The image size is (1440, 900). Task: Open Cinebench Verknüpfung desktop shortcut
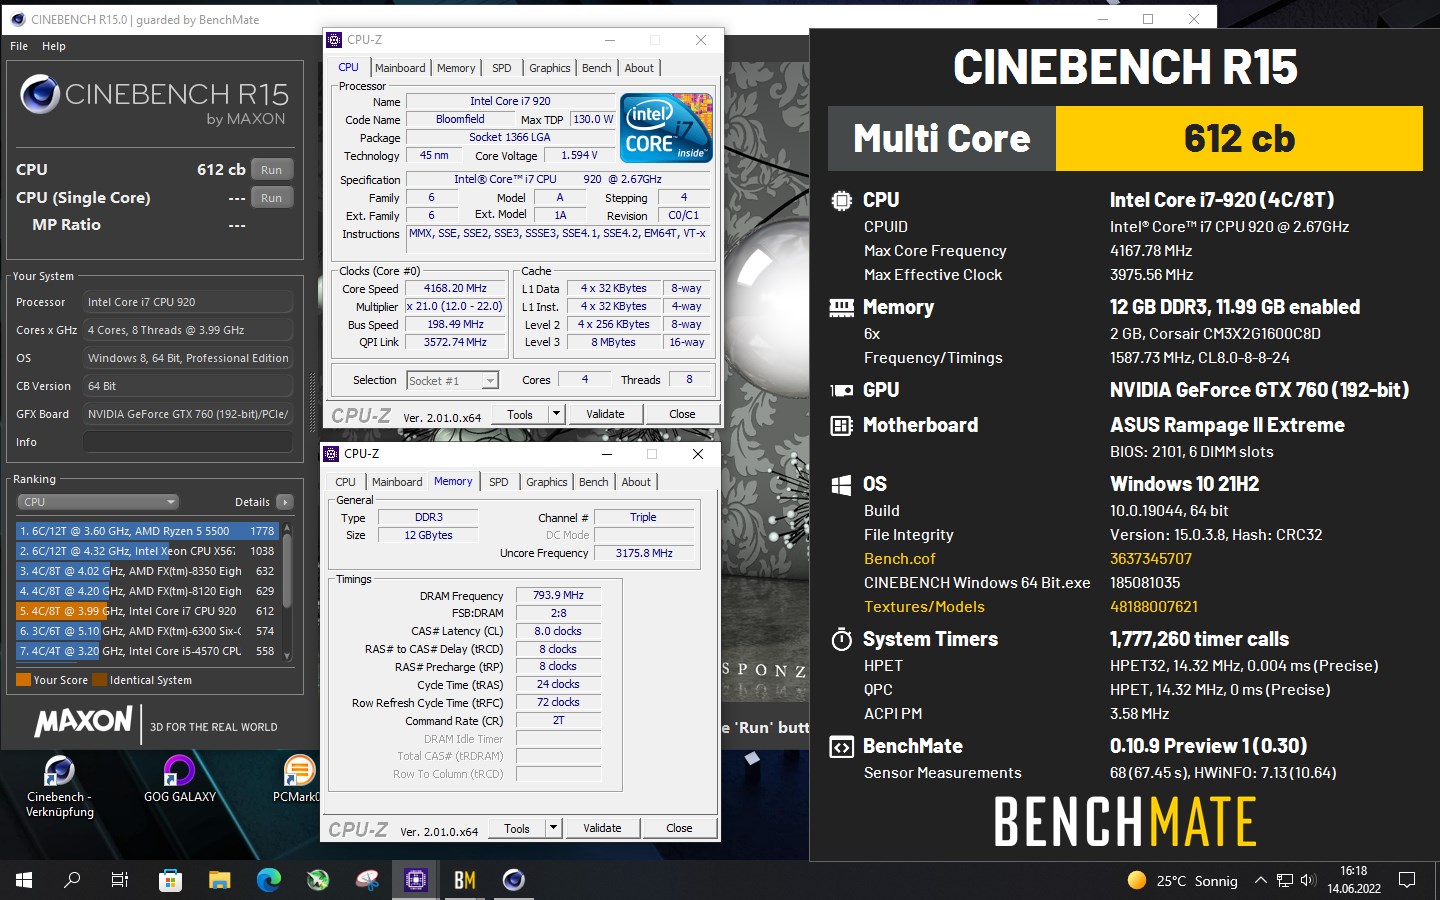click(x=60, y=786)
